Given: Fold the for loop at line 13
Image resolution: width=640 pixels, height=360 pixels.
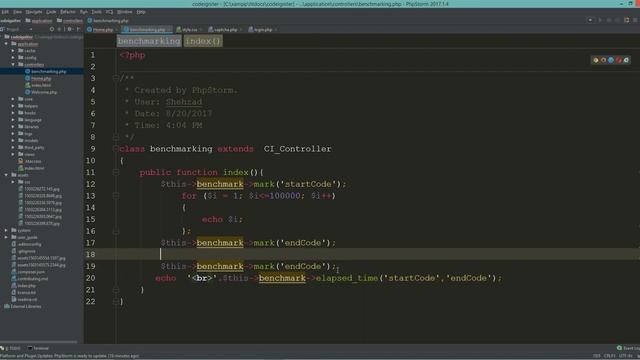Looking at the screenshot, I should click(116, 196).
